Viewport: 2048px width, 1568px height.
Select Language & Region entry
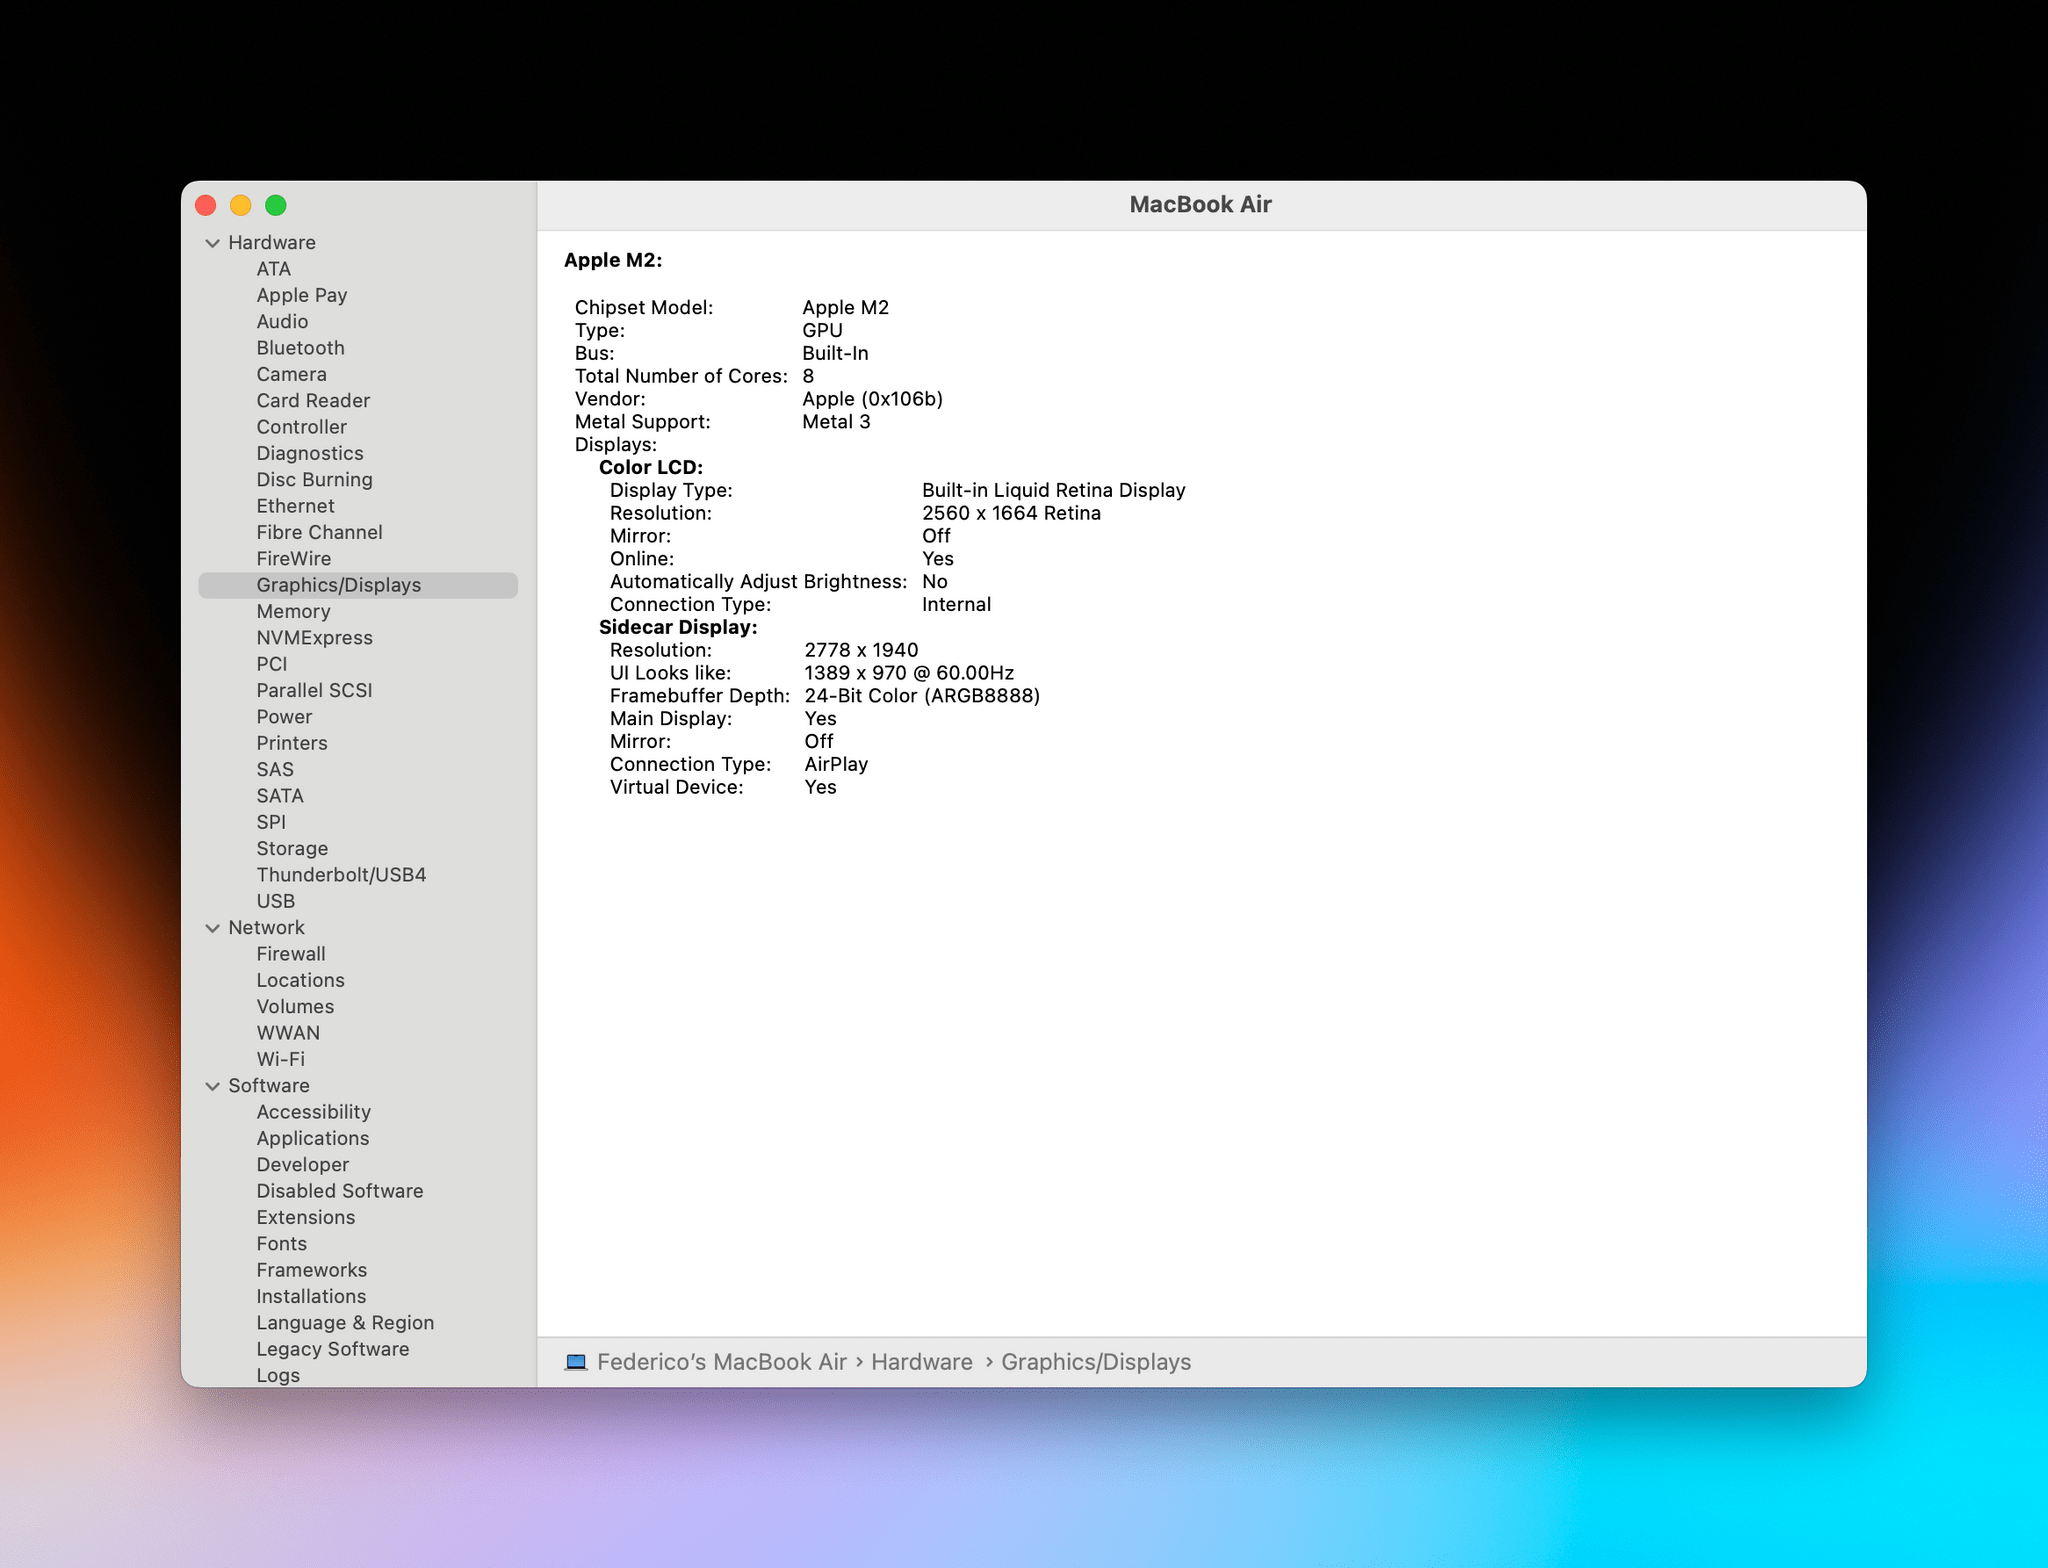point(345,1323)
